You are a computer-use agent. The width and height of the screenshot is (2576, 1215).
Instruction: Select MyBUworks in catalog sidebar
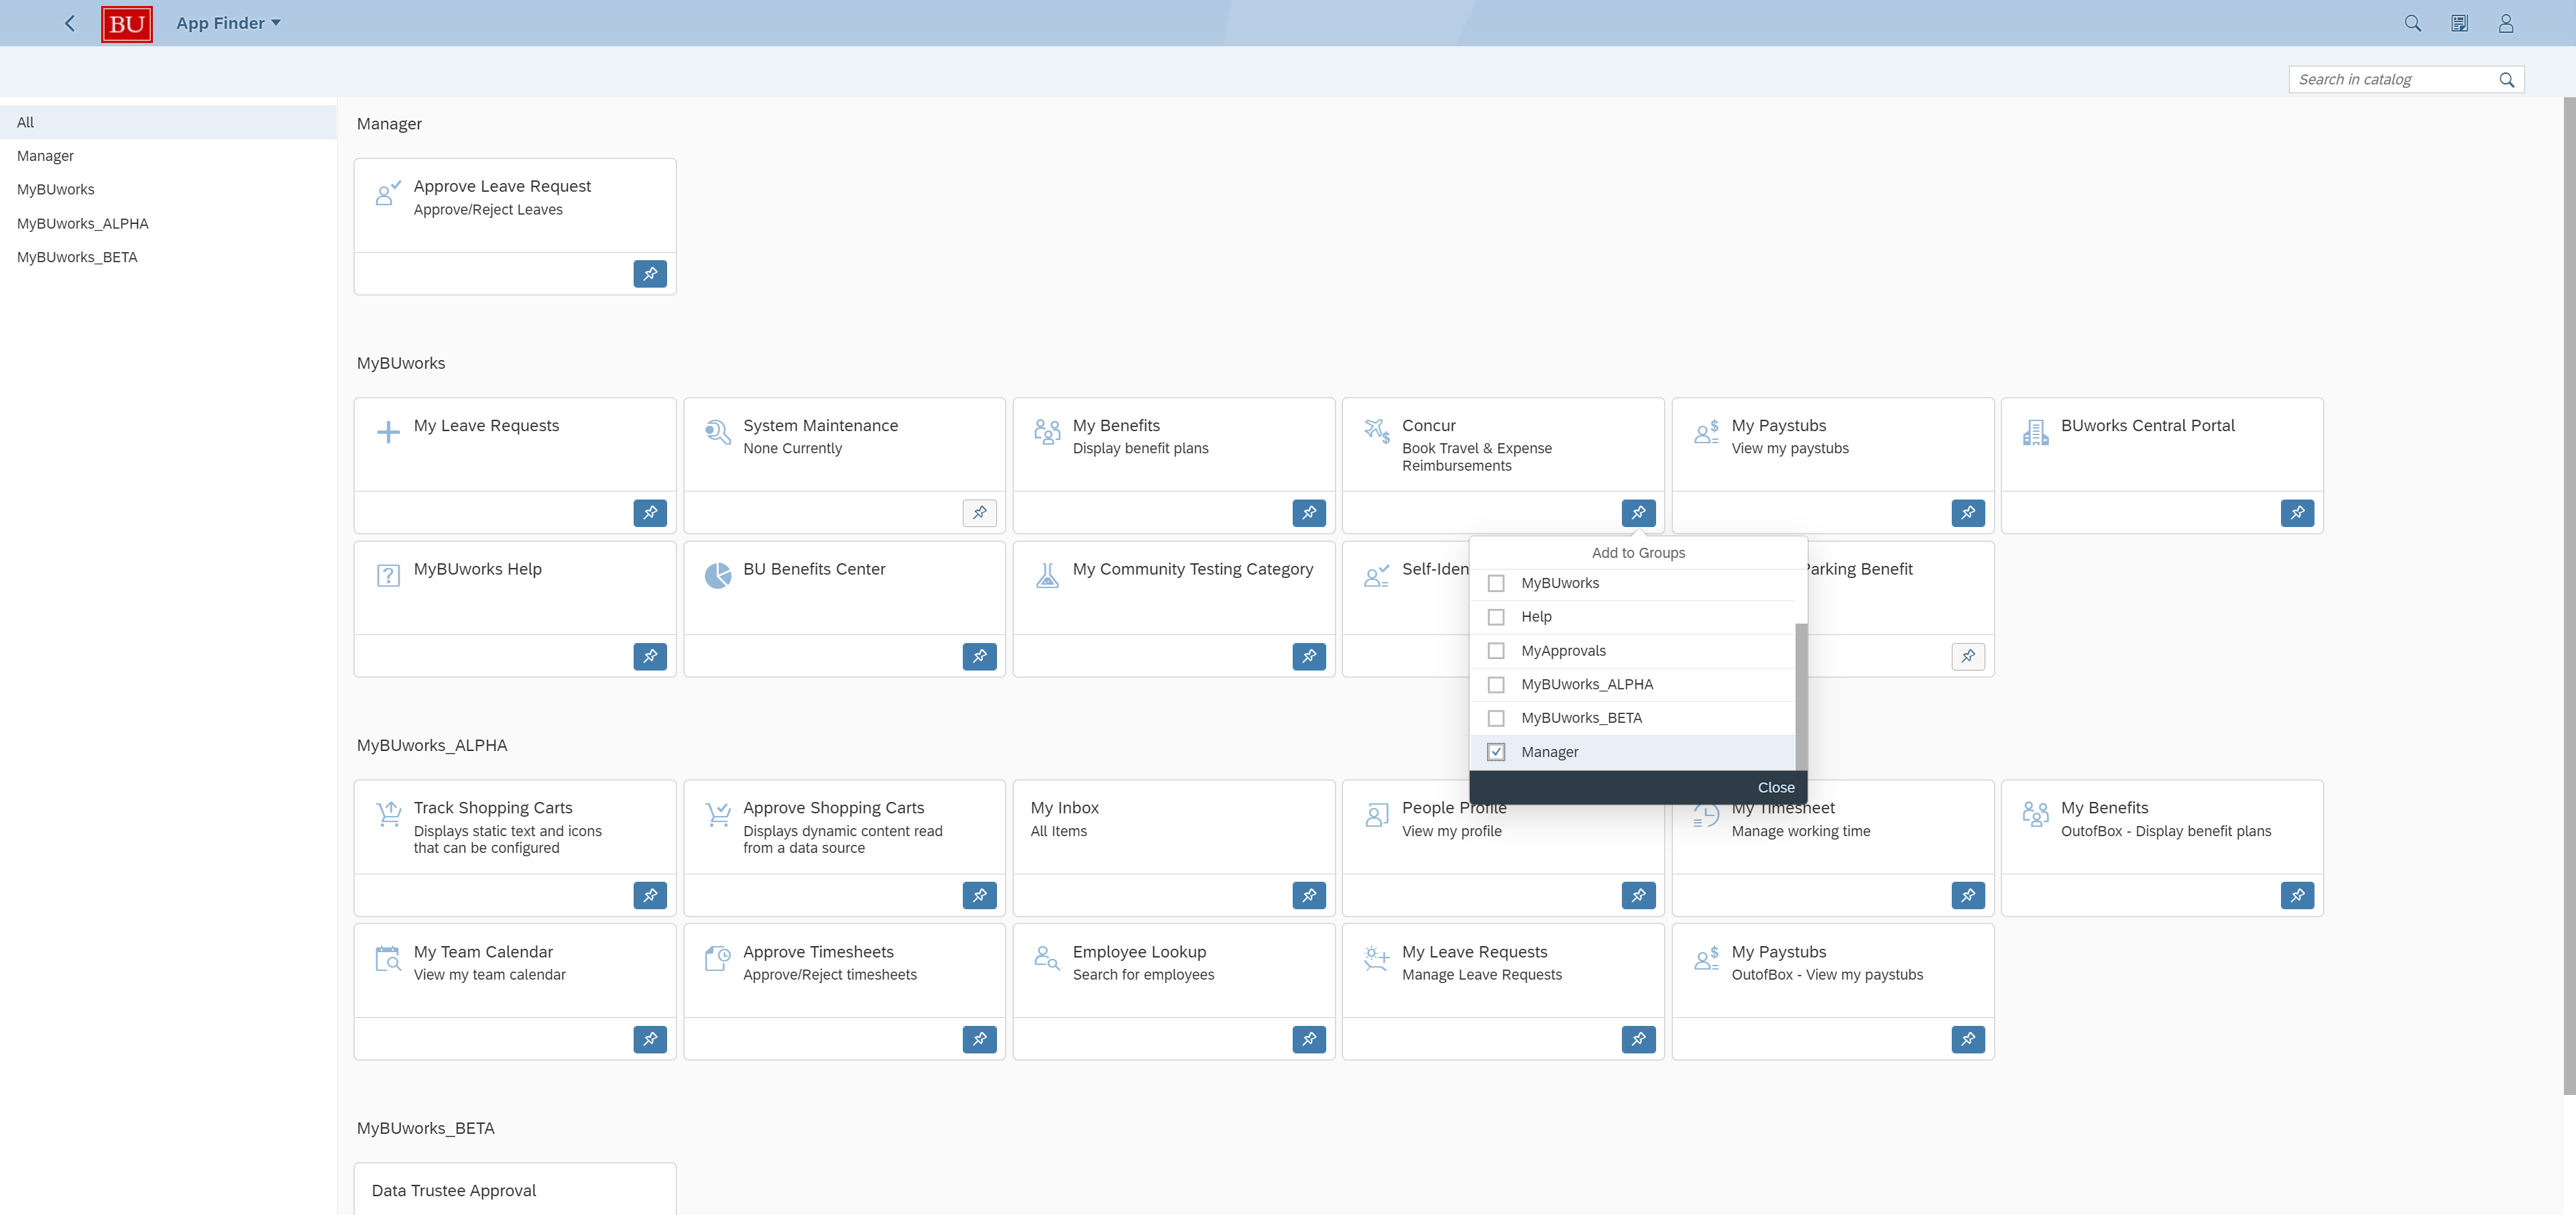168,189
